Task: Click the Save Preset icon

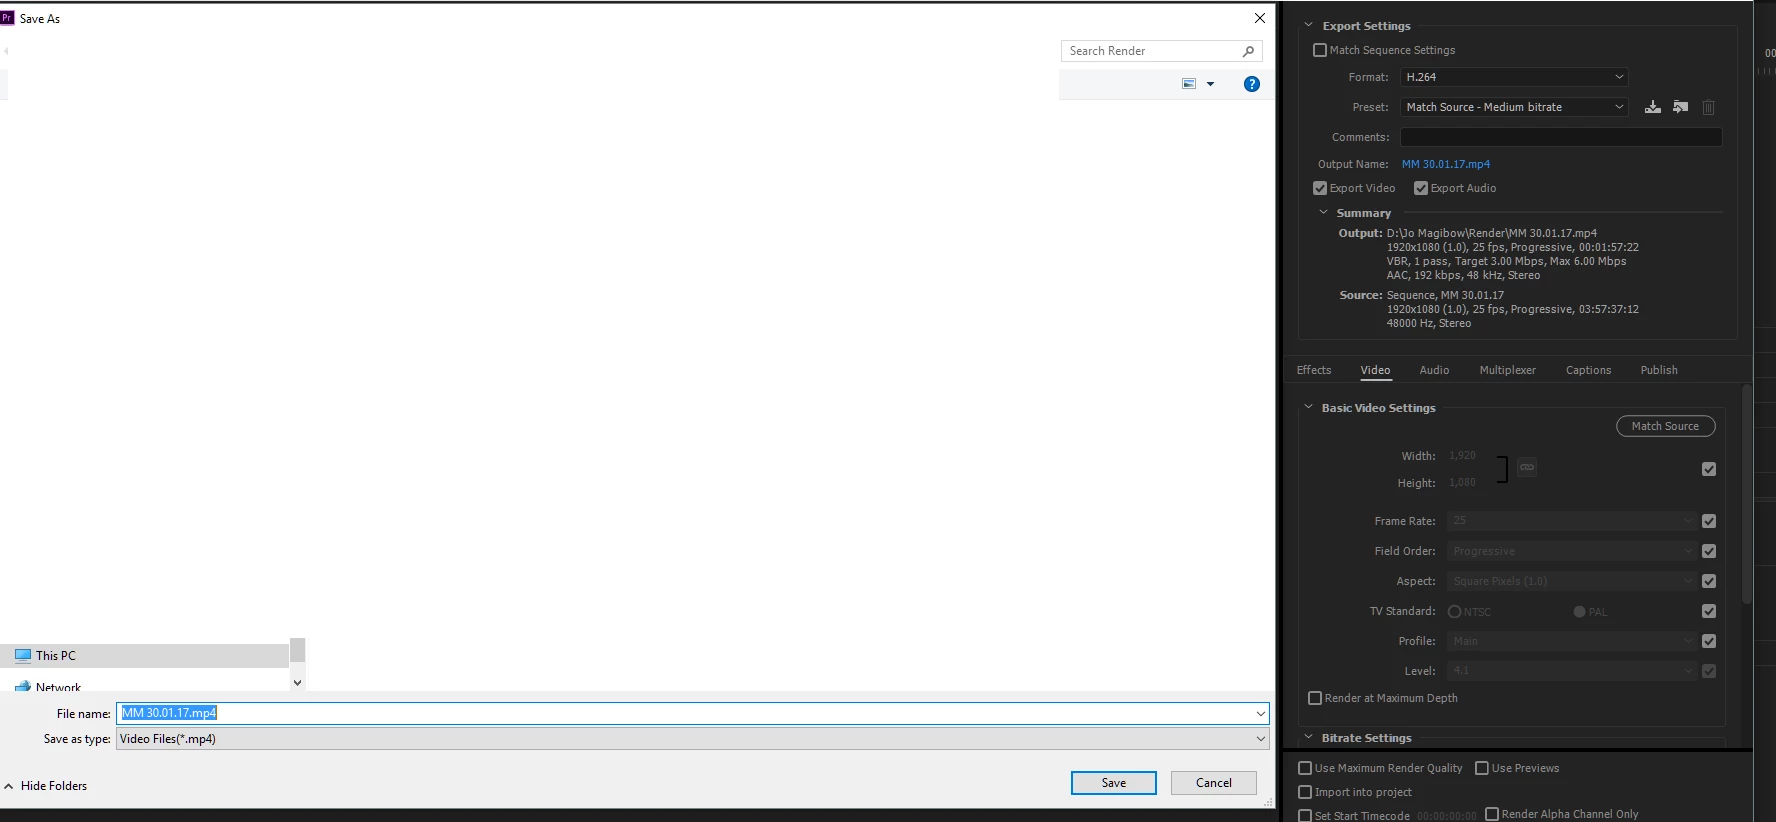Action: click(1653, 107)
